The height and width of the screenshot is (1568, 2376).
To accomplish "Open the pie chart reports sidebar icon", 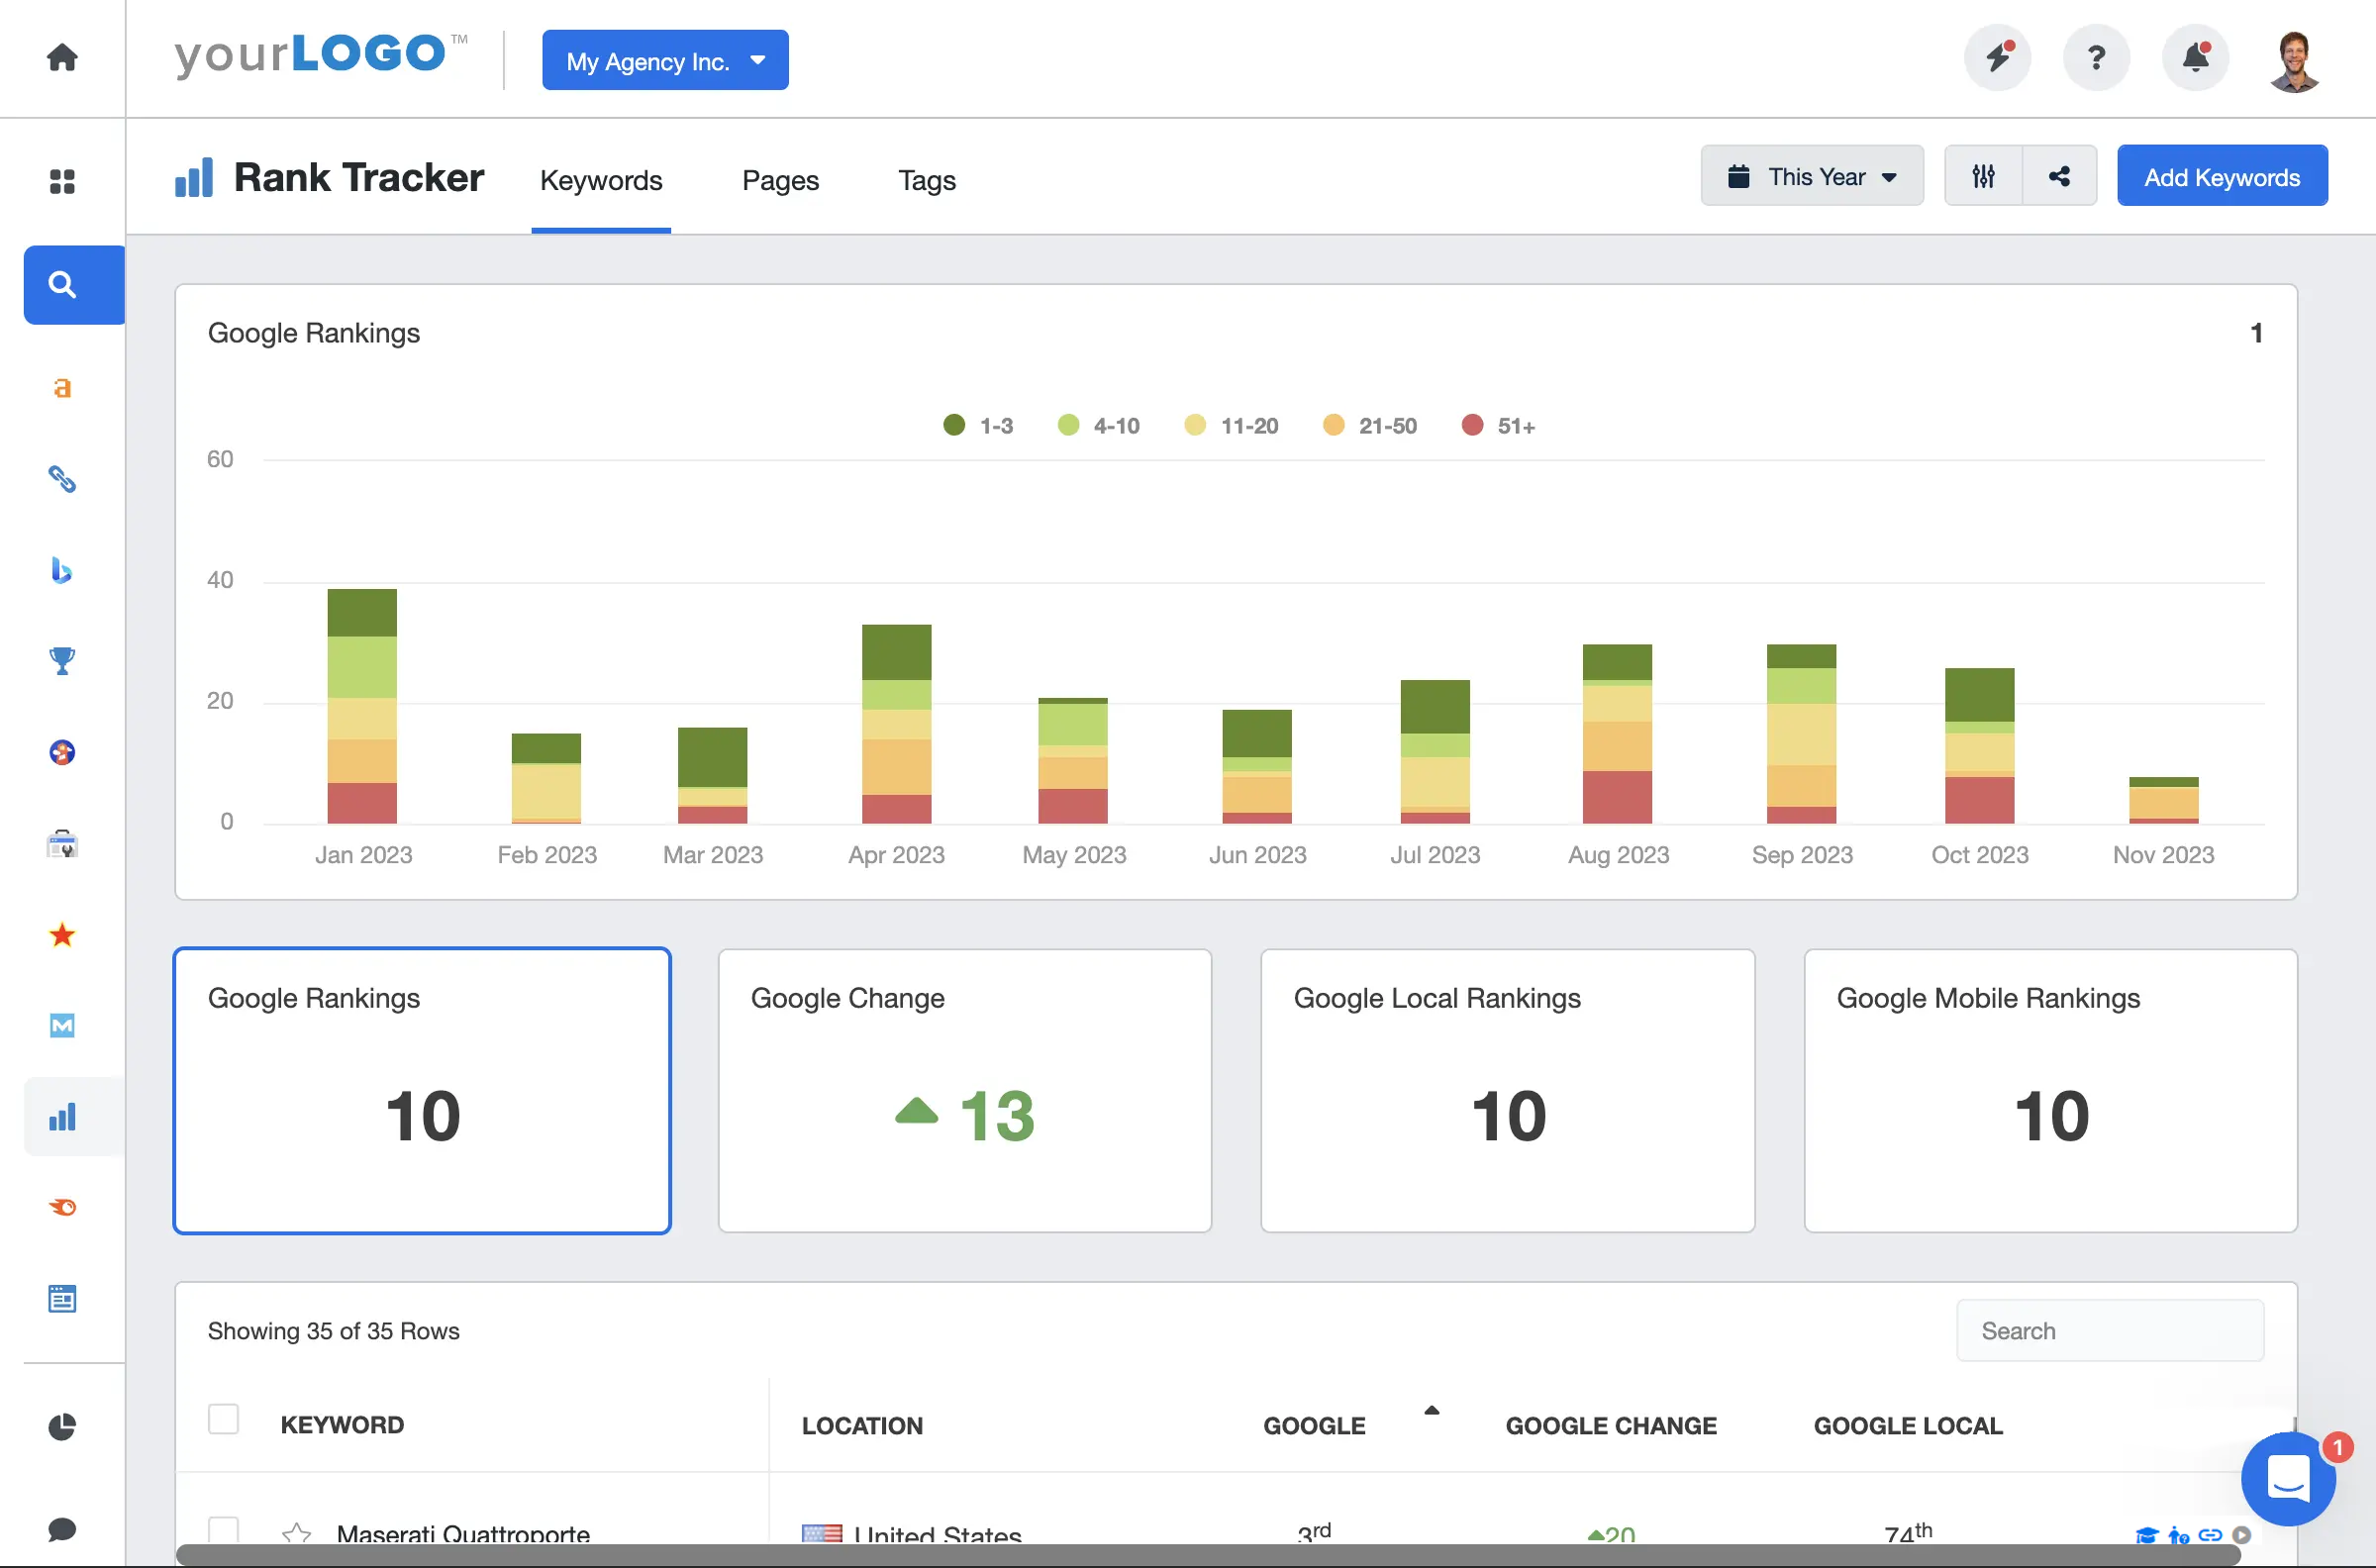I will coord(62,1427).
